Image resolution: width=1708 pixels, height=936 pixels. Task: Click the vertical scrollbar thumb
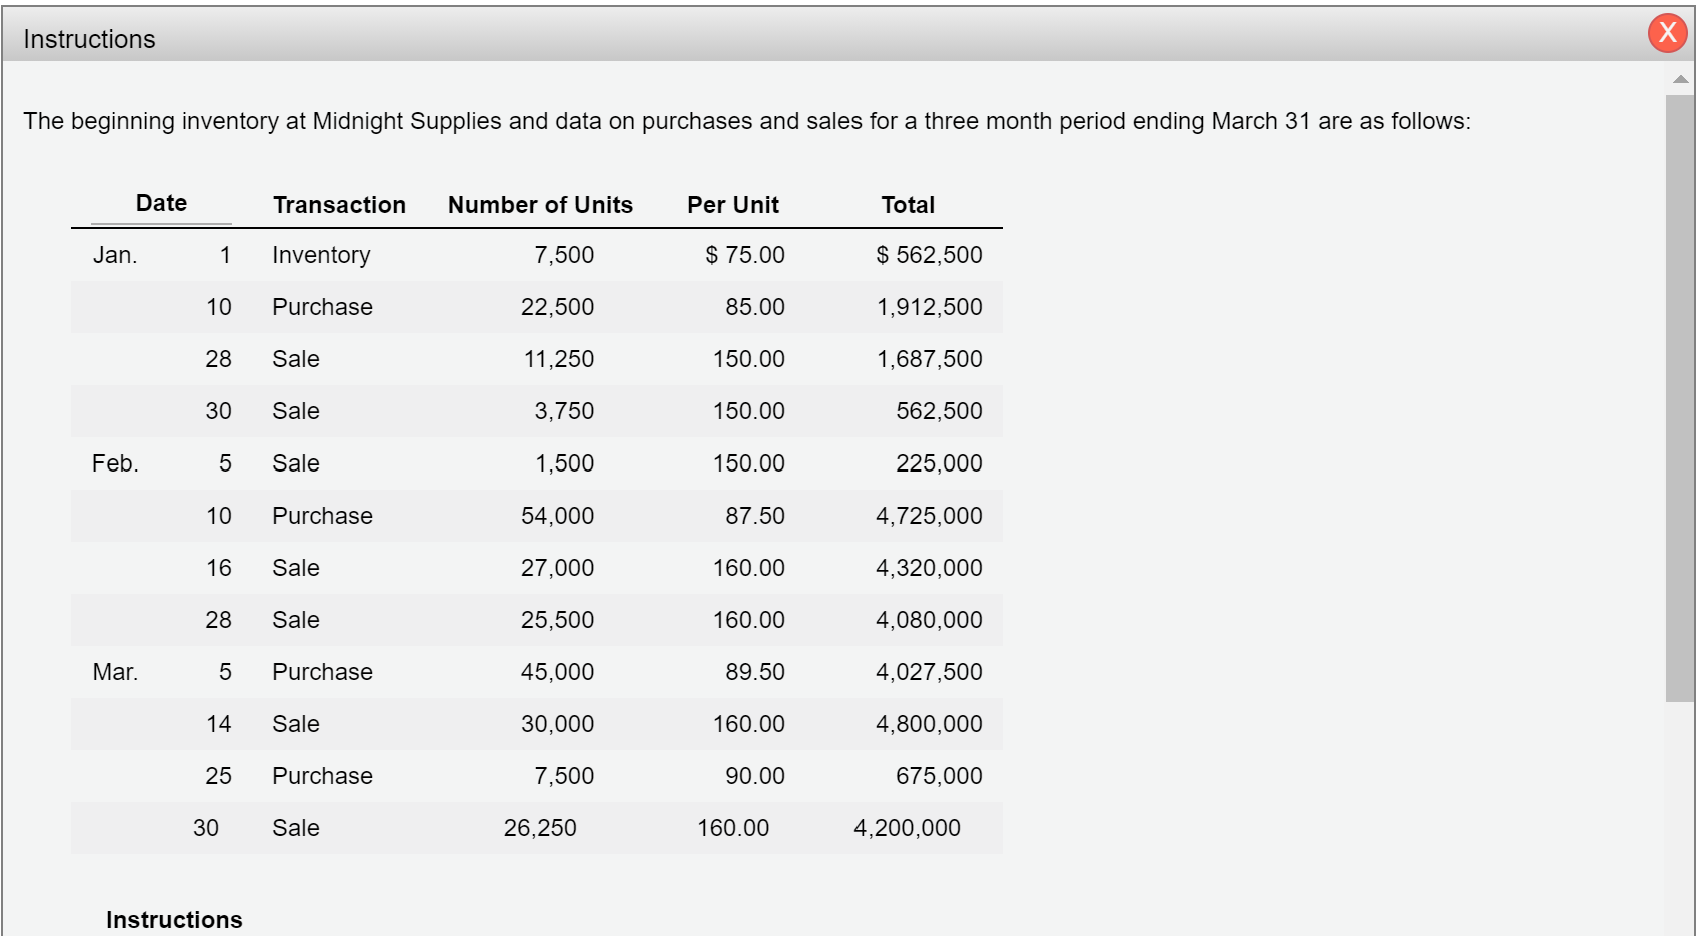click(1680, 398)
